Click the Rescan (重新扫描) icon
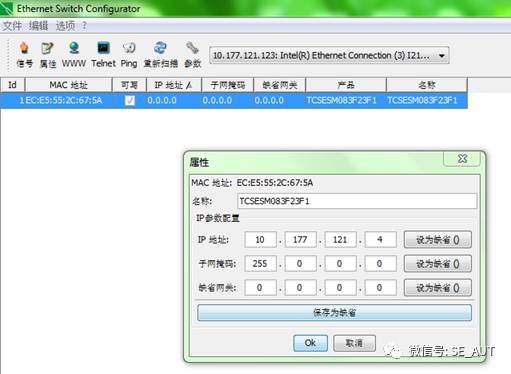 (x=160, y=55)
